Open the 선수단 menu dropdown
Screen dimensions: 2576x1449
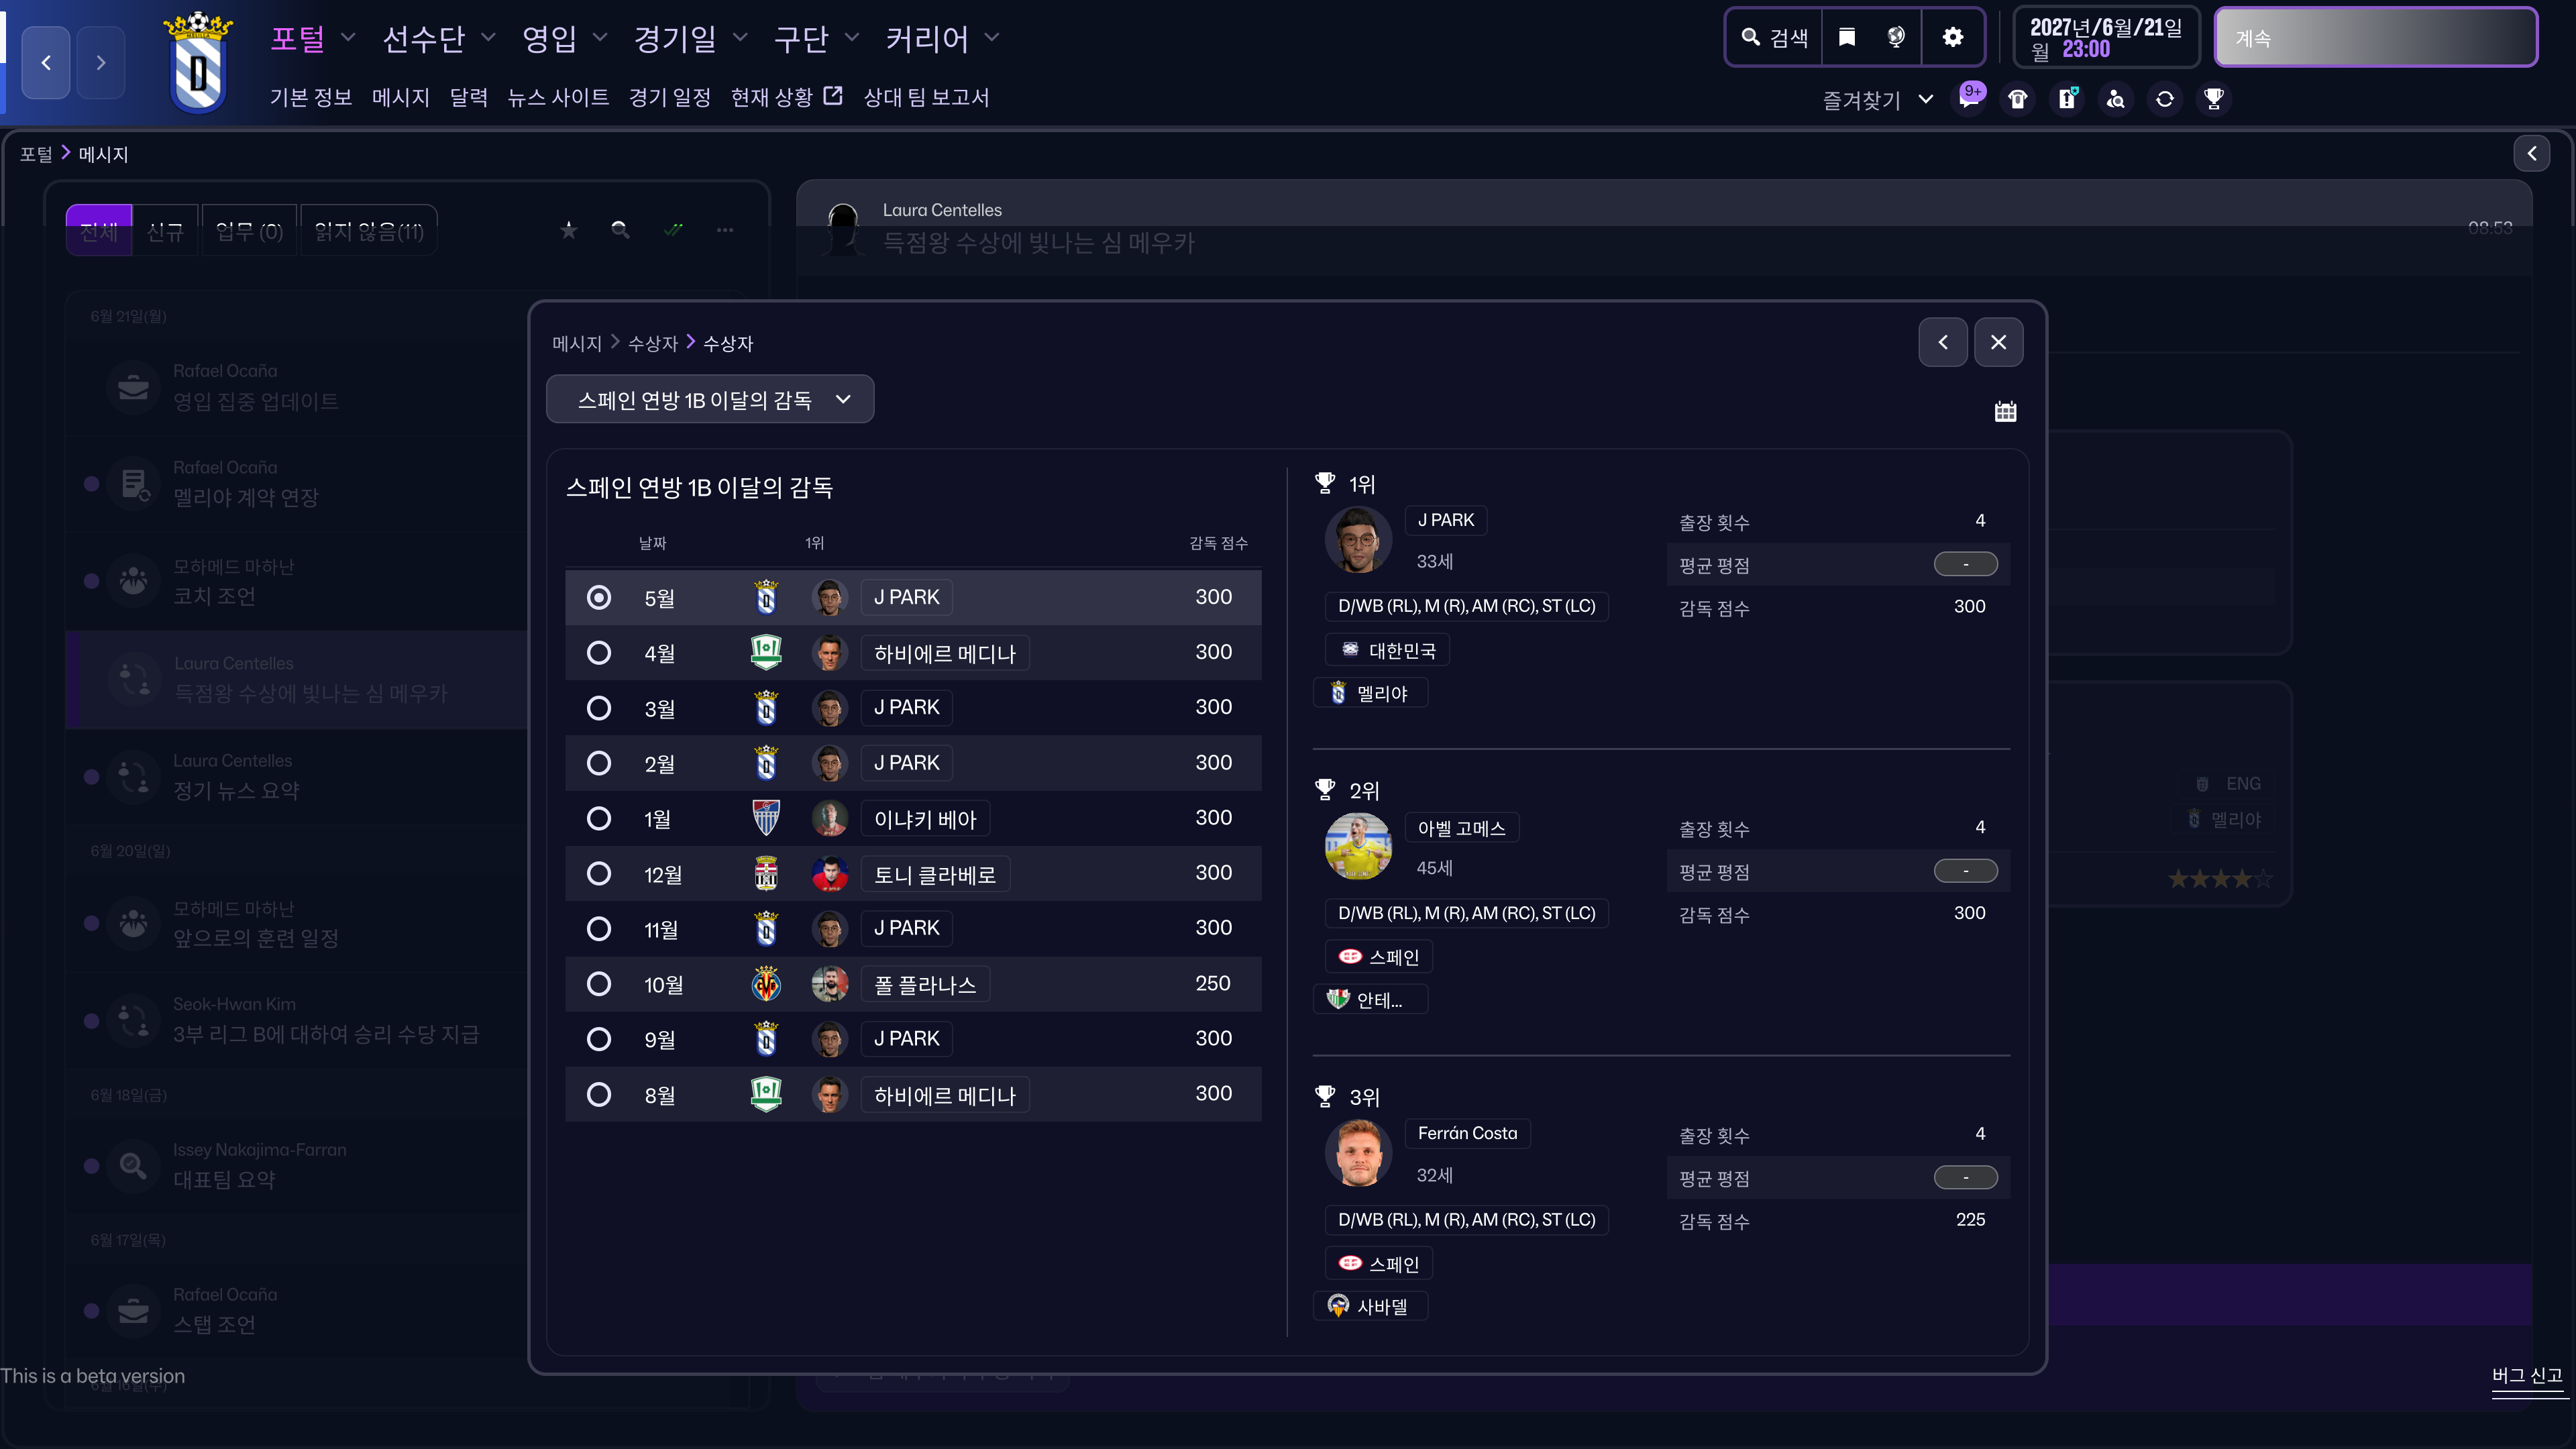pyautogui.click(x=438, y=38)
